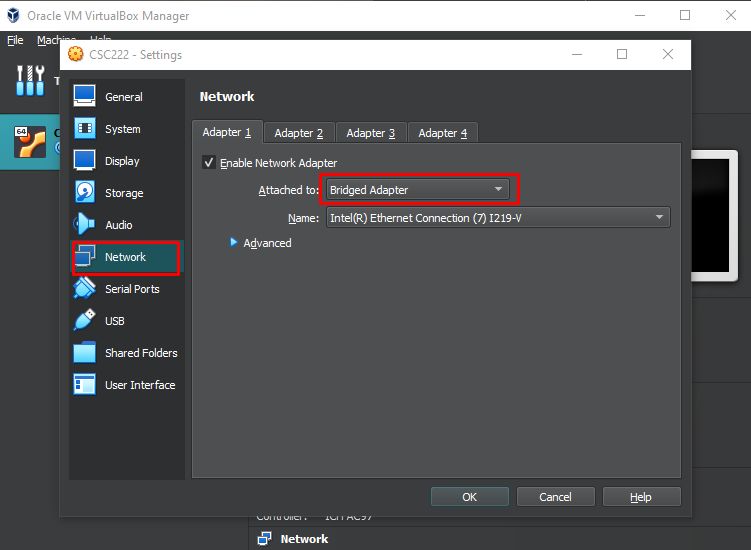The image size is (751, 550).
Task: Select the System chip icon
Action: point(85,129)
